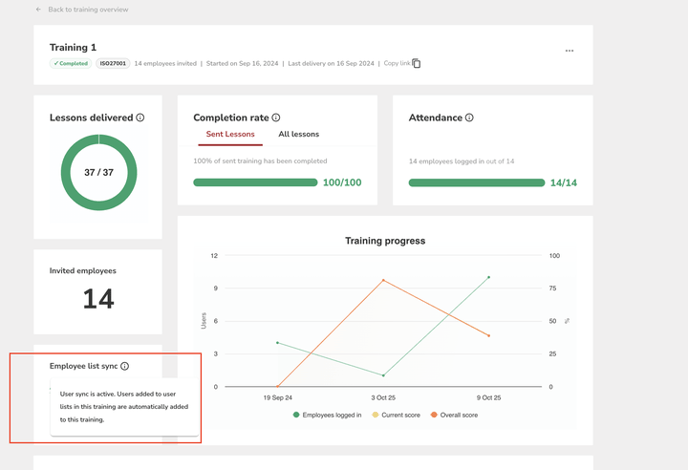Click the Completion rate info icon
This screenshot has height=470, width=688.
click(276, 118)
